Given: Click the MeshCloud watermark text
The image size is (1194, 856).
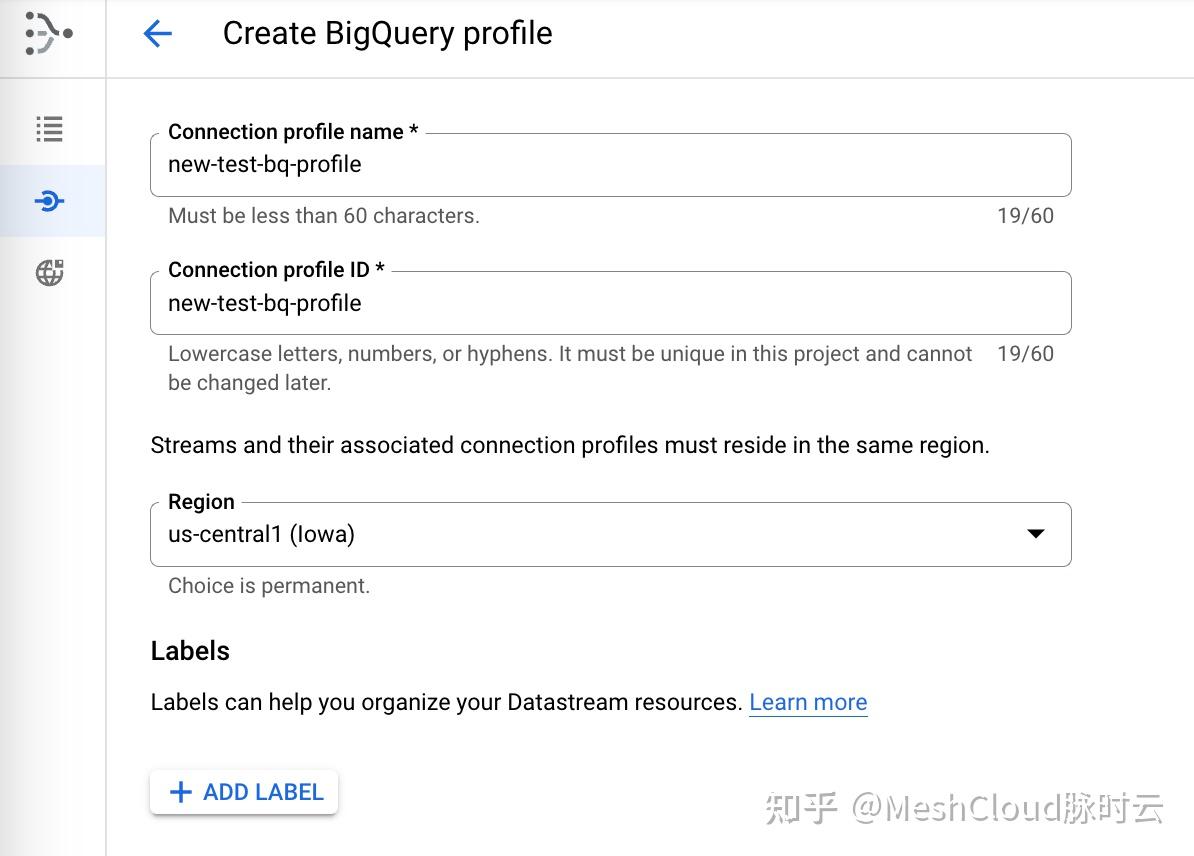Looking at the screenshot, I should point(964,808).
